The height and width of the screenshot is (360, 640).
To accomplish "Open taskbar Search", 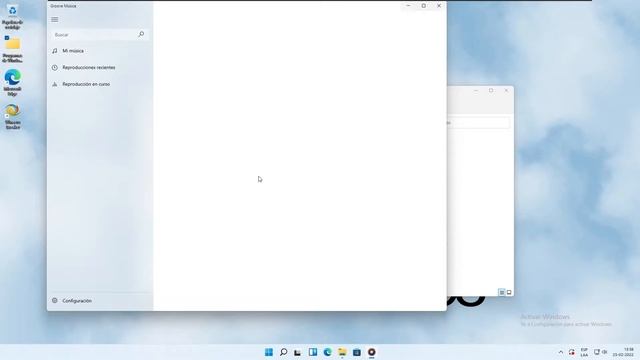I will (283, 352).
